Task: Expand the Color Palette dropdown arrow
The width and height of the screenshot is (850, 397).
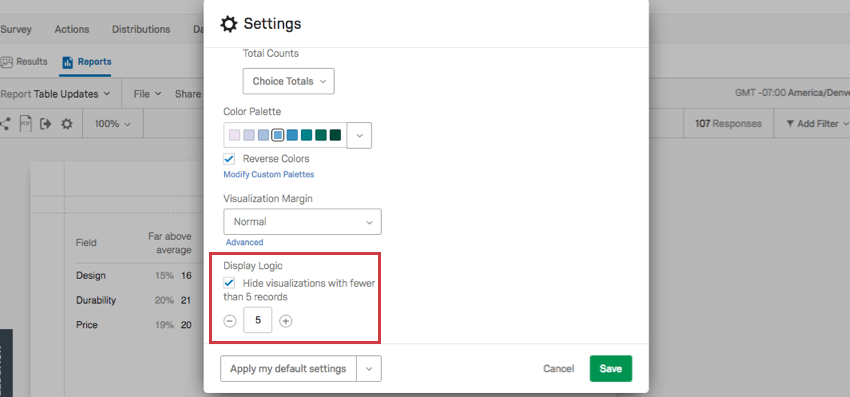Action: click(359, 135)
